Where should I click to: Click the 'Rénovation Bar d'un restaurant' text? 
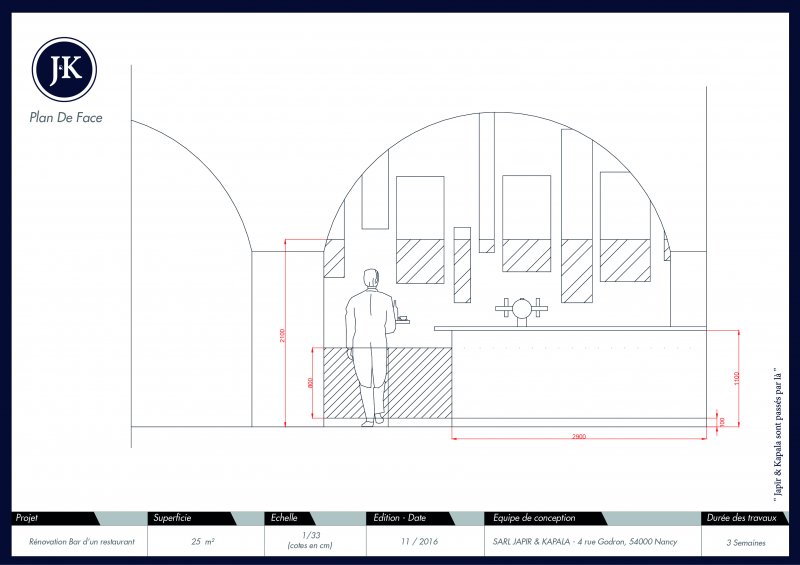click(x=77, y=541)
